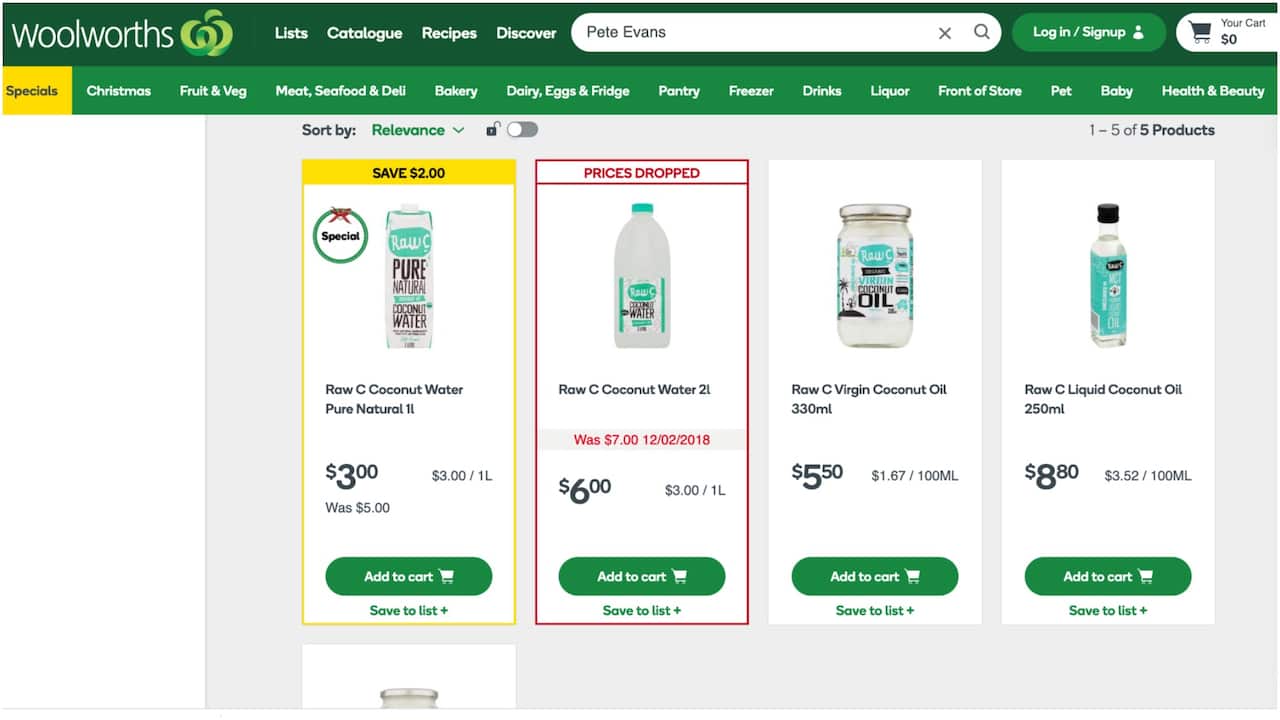Image resolution: width=1280 pixels, height=720 pixels.
Task: Click the Pete Evans search input field
Action: pyautogui.click(x=750, y=32)
